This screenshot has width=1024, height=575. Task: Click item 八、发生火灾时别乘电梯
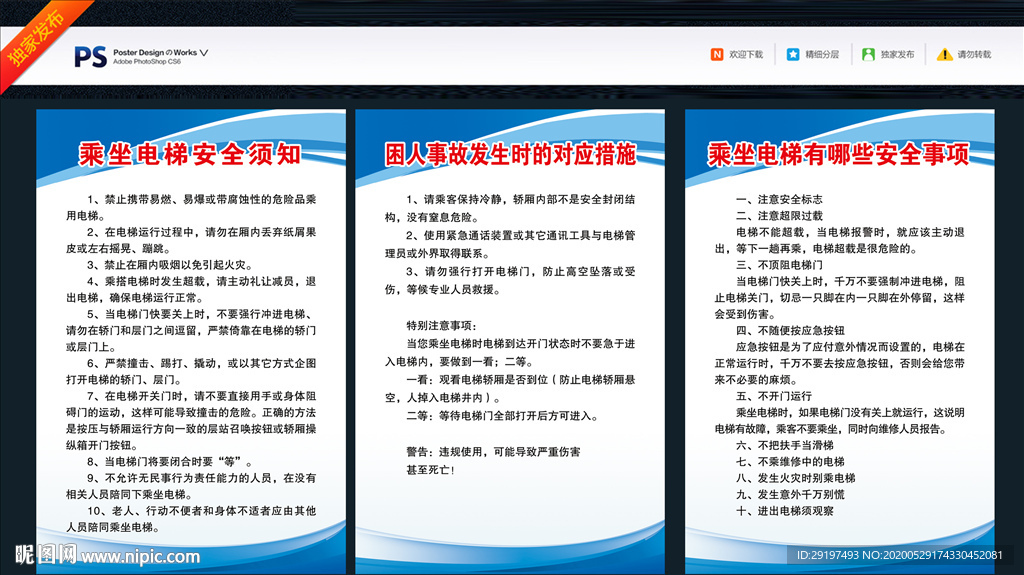pos(795,478)
